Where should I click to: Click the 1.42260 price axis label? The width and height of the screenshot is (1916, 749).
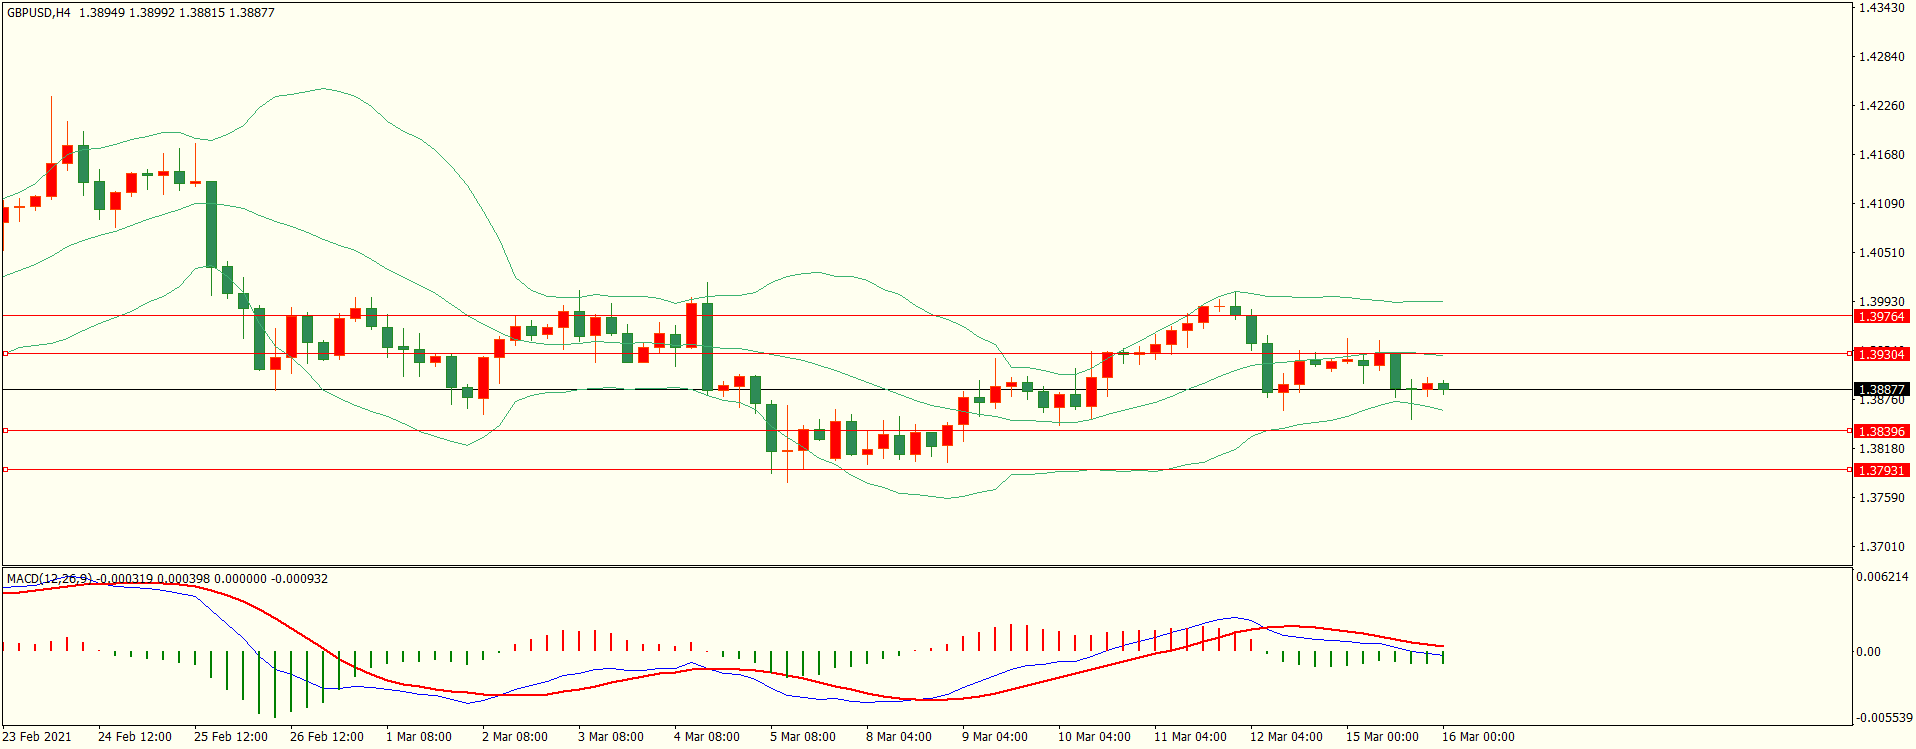point(1881,106)
